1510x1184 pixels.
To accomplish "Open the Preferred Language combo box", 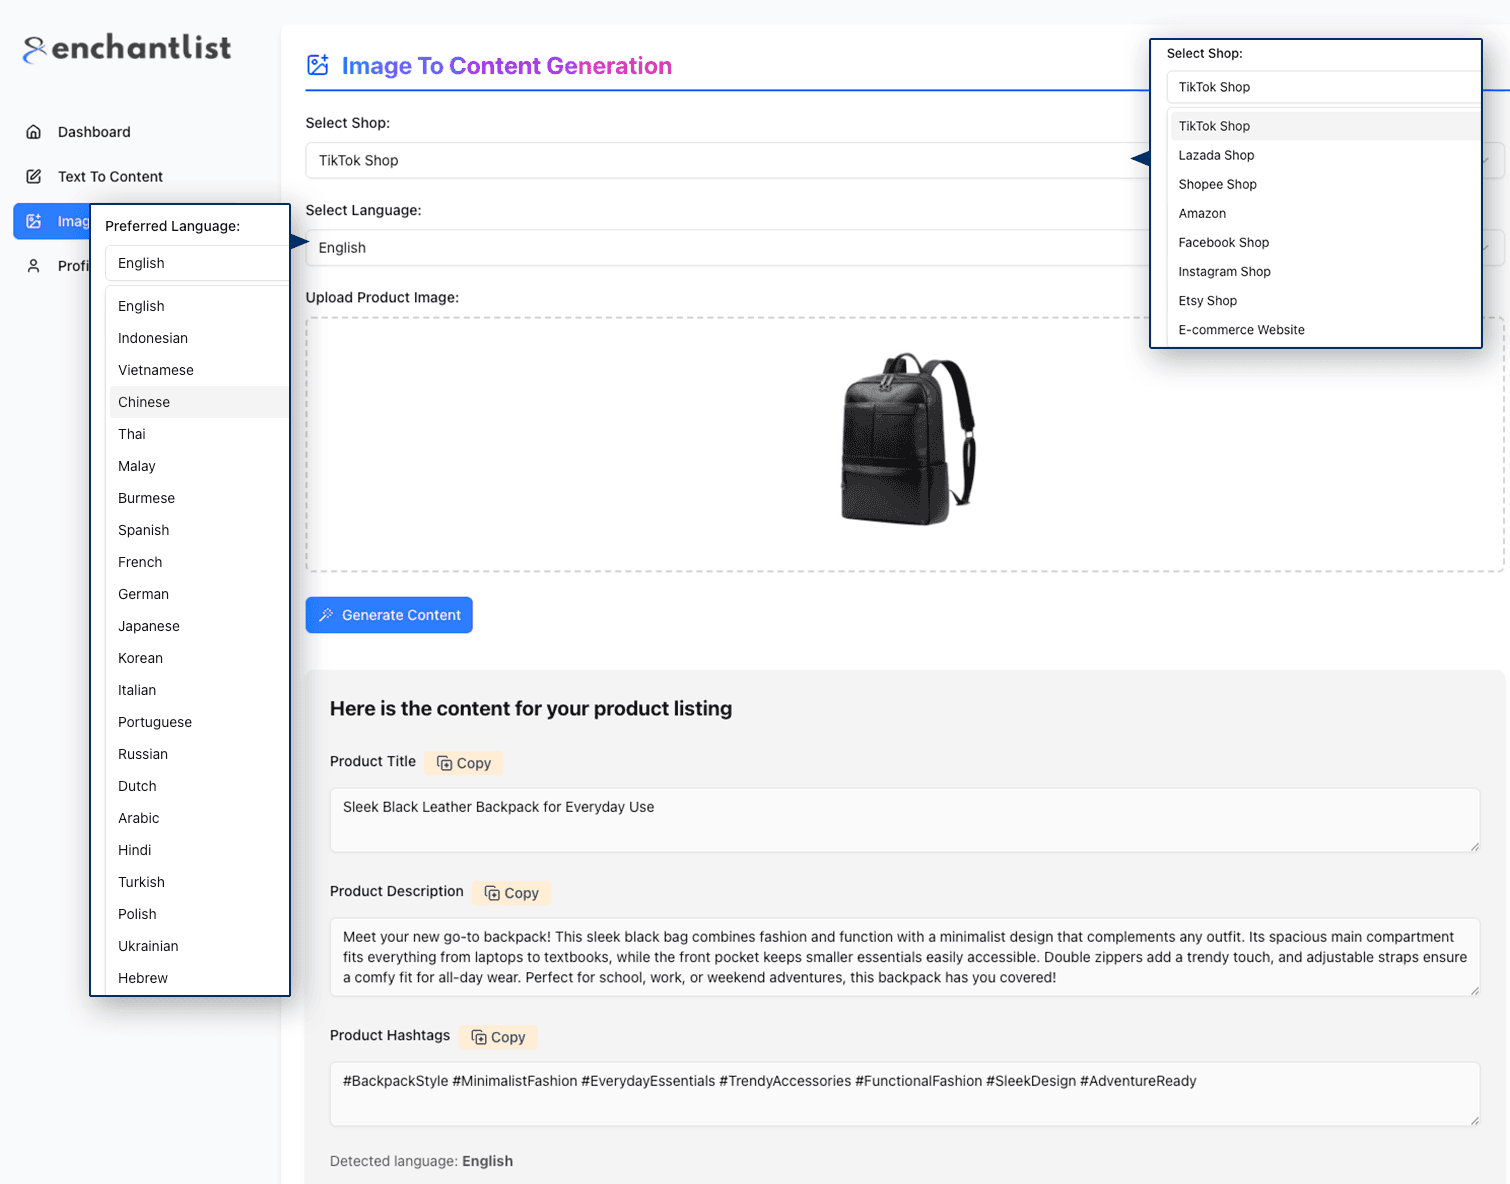I will pos(196,264).
